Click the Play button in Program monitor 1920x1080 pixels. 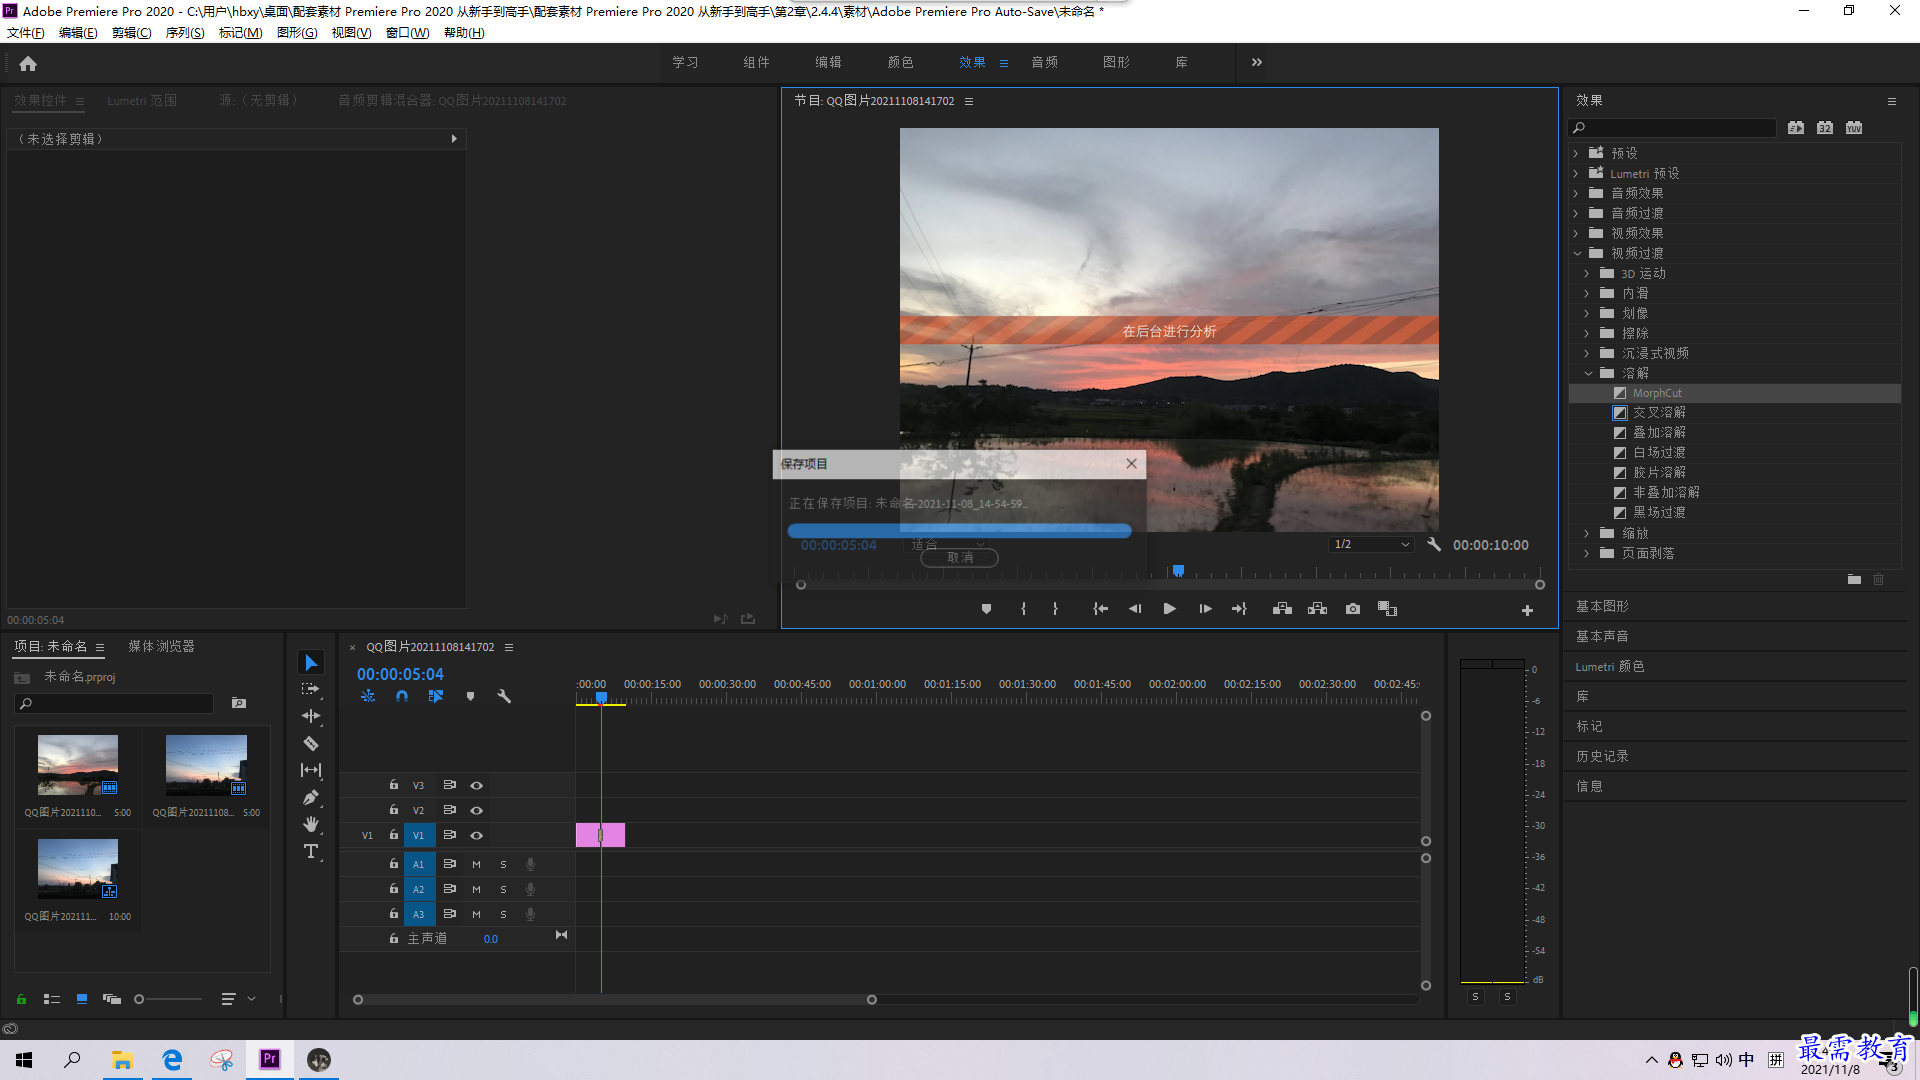1169,609
